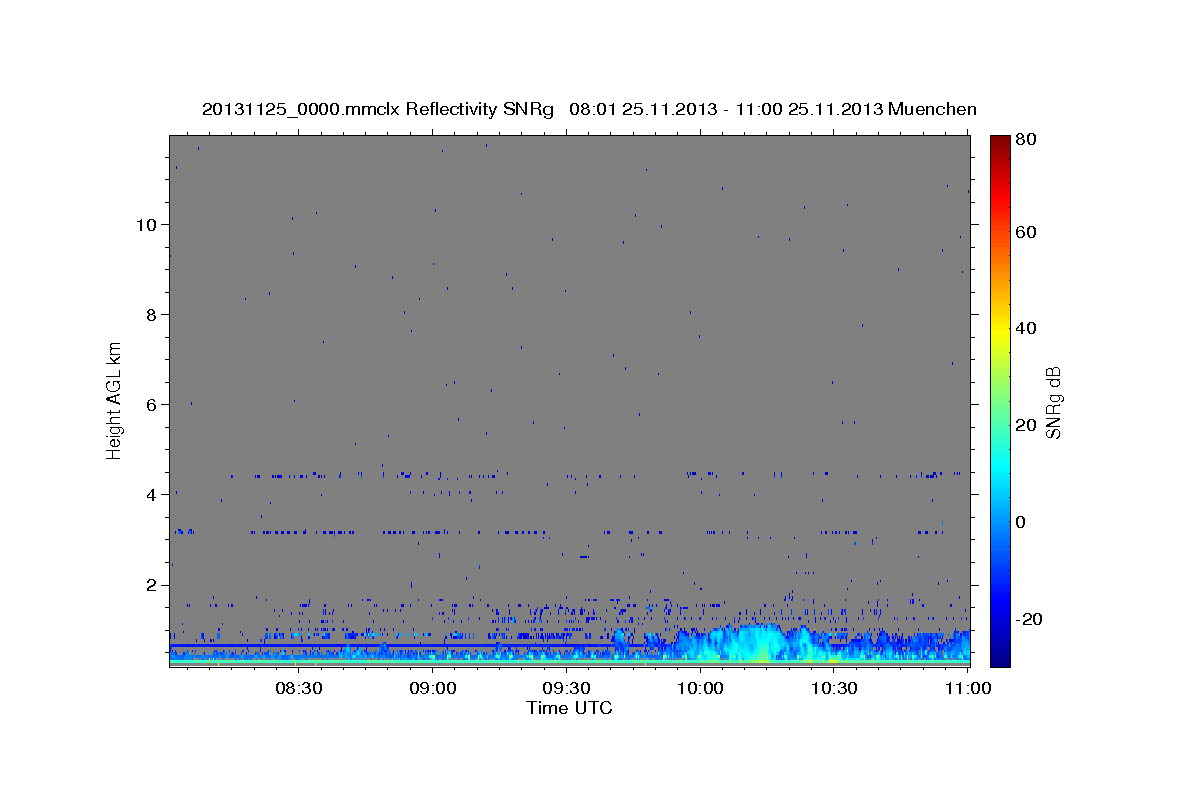
Task: Click the height tick label 2
Action: (152, 584)
